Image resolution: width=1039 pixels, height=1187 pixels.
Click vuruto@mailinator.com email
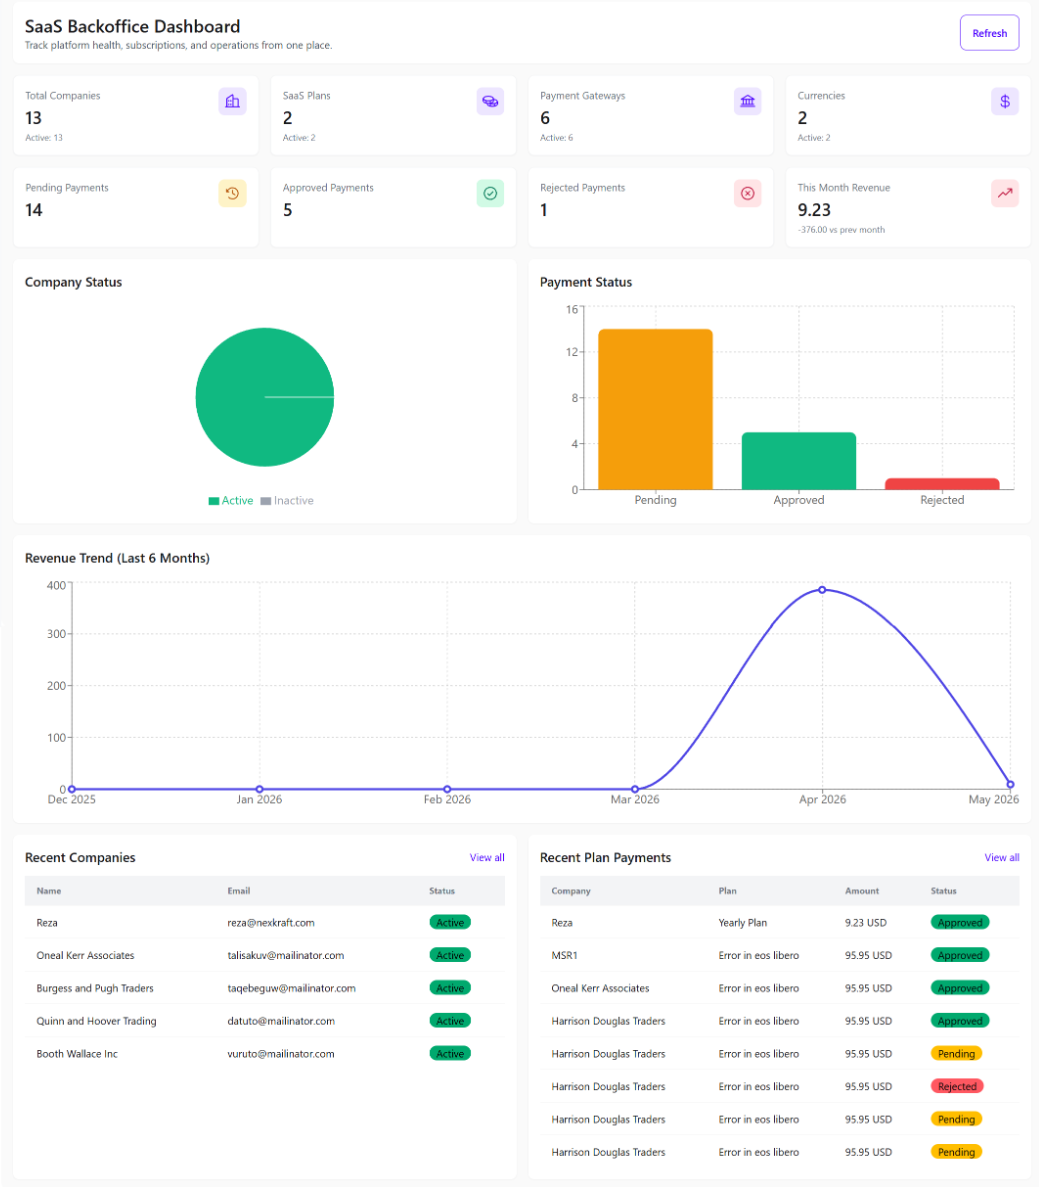coord(281,1054)
